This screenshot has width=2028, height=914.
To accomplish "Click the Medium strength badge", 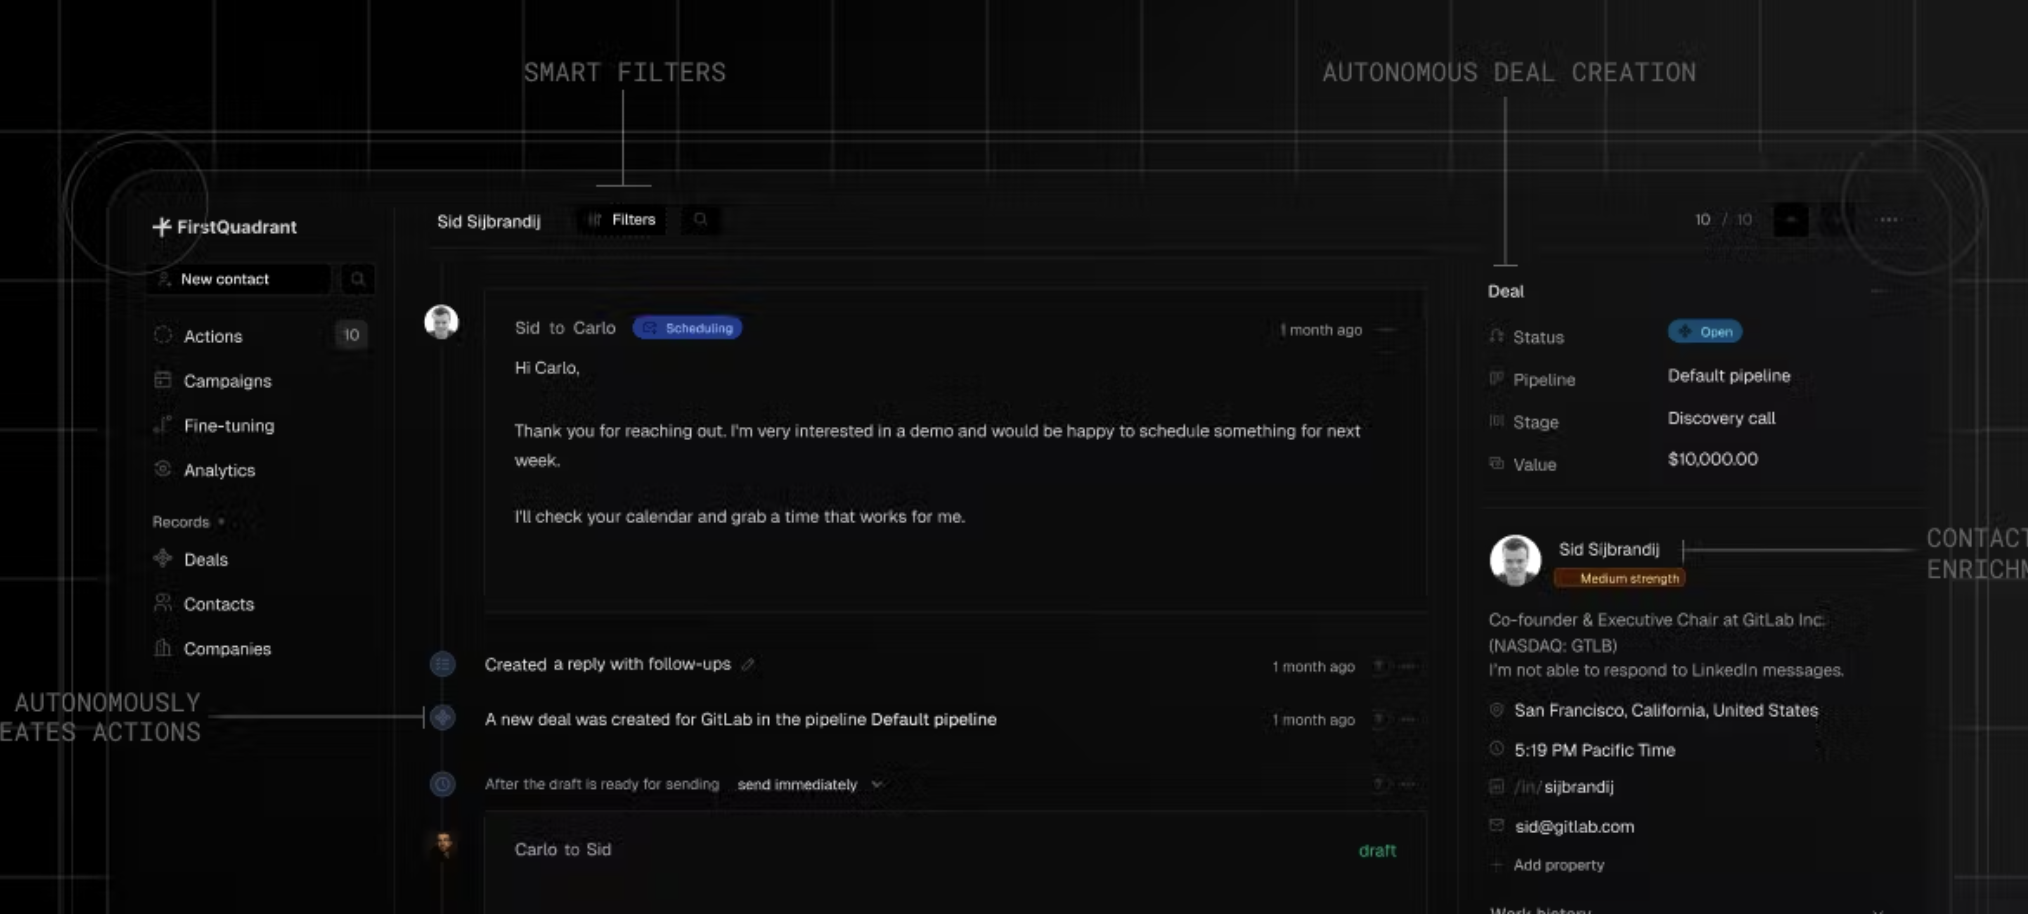I will [1620, 579].
